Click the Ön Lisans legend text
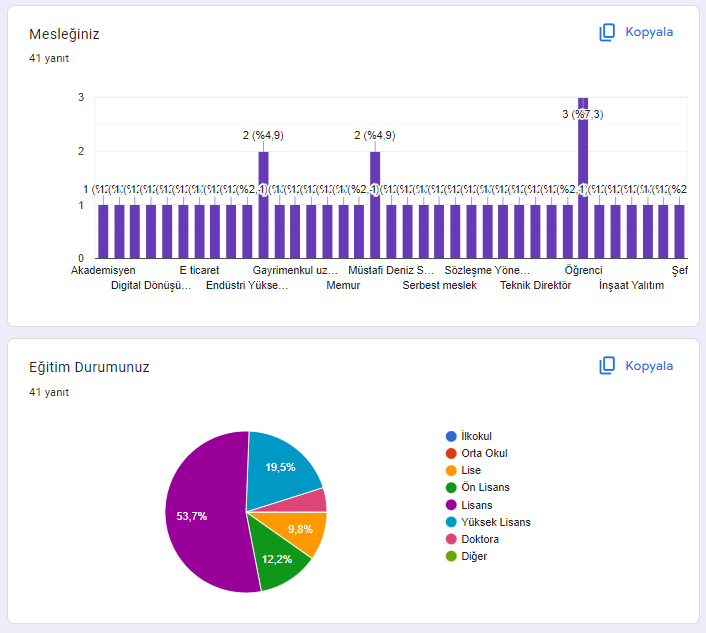 (485, 488)
